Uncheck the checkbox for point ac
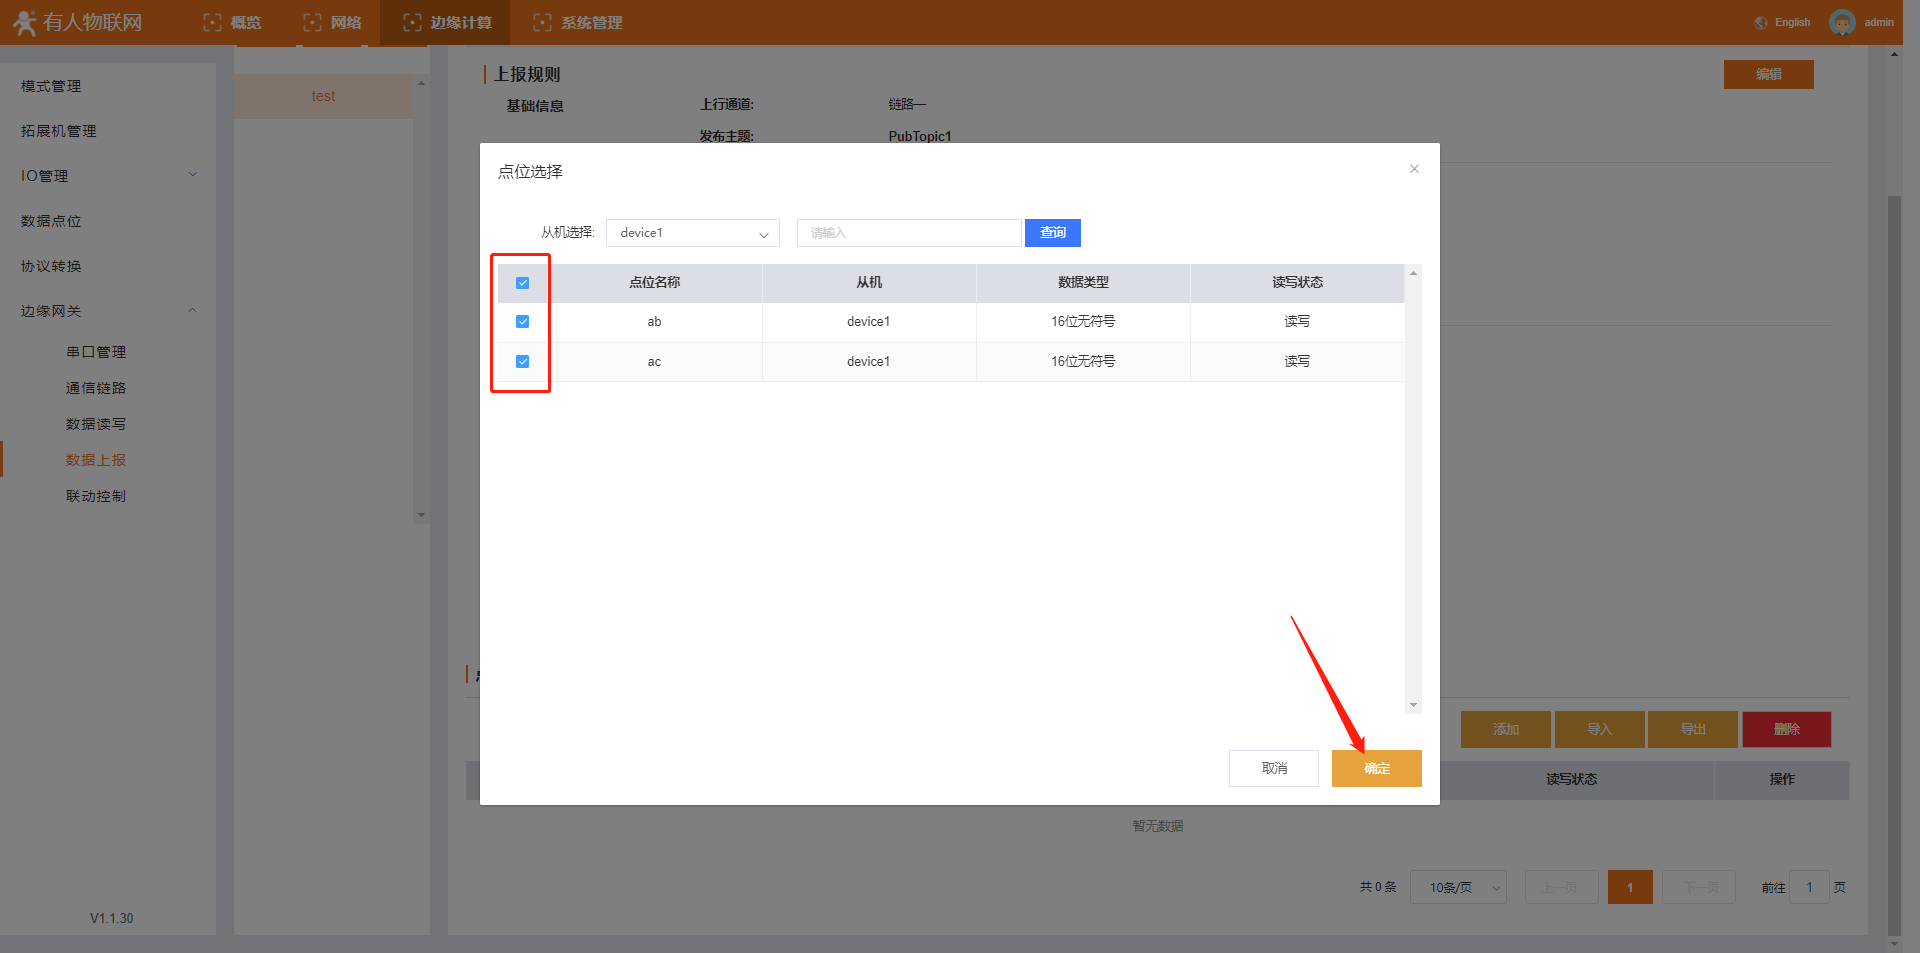 [522, 362]
